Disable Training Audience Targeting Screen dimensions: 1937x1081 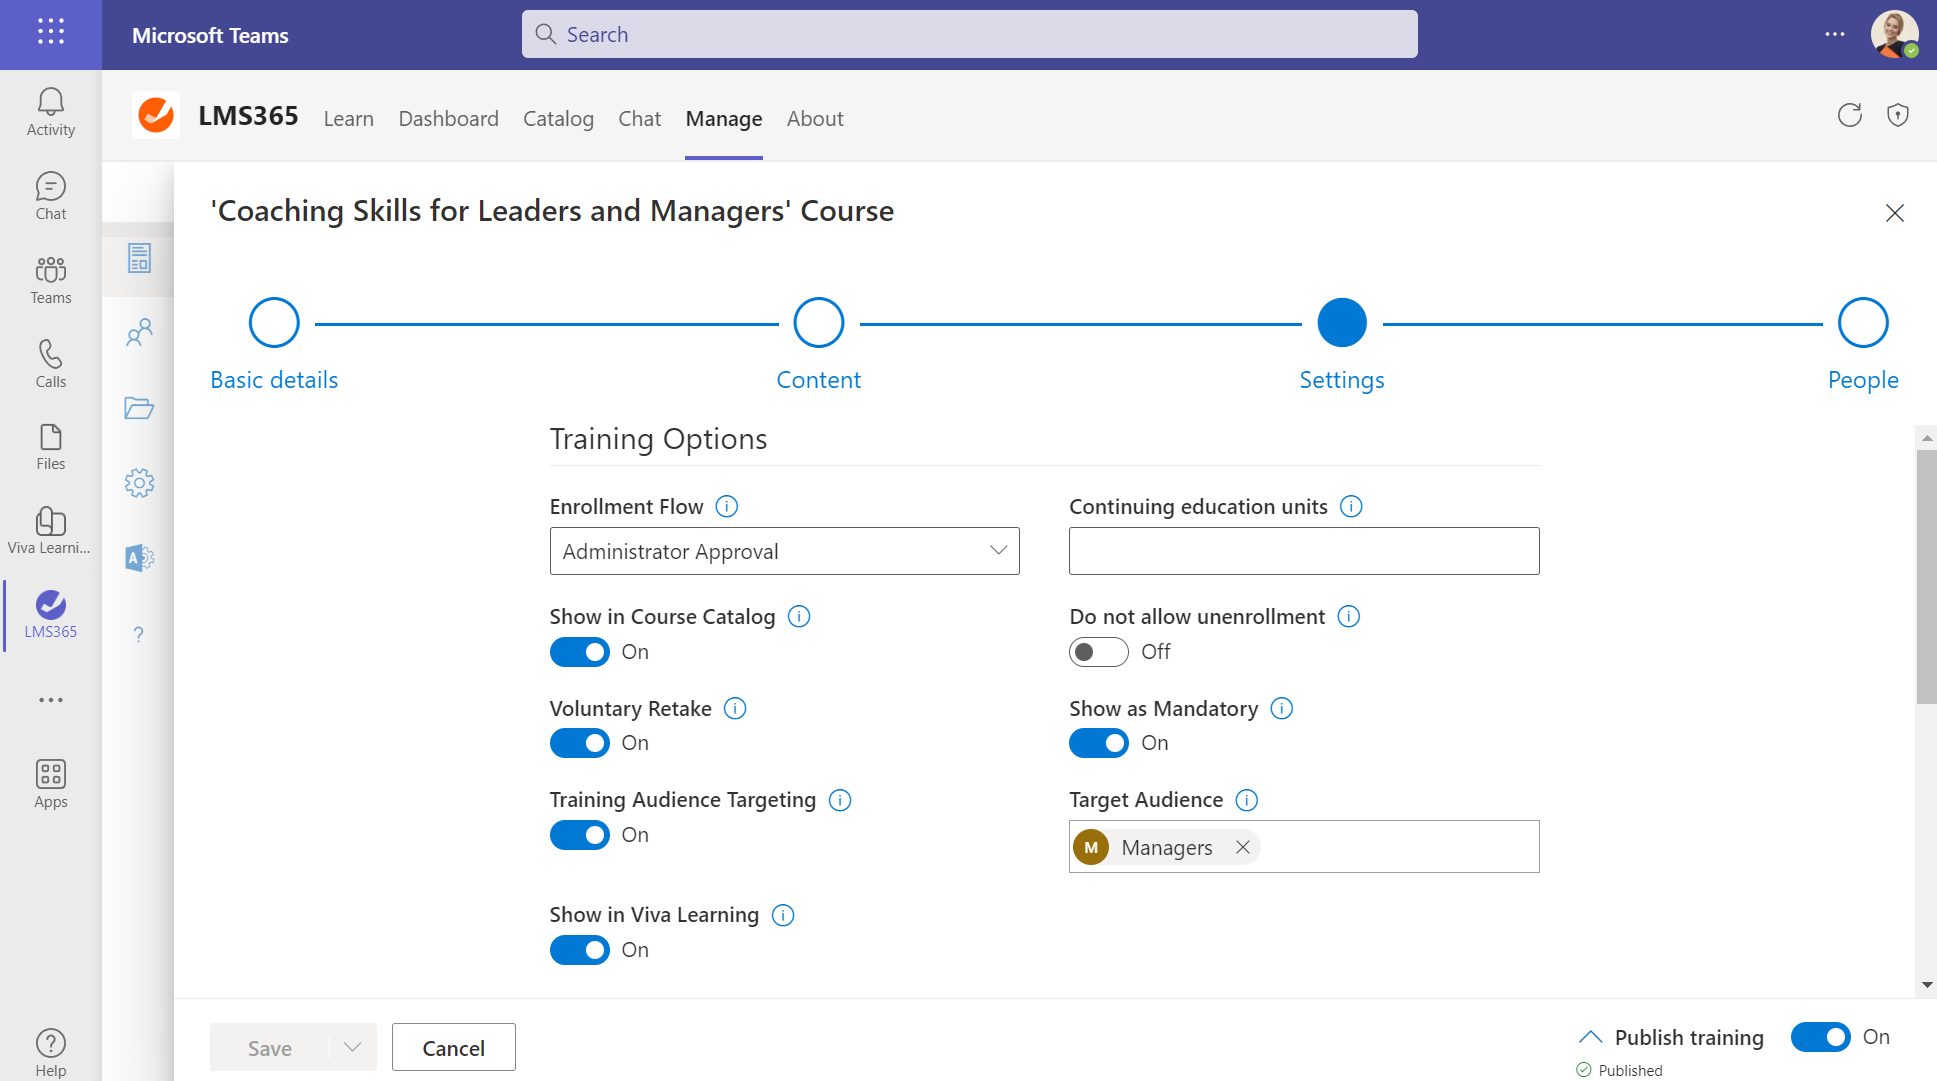579,835
